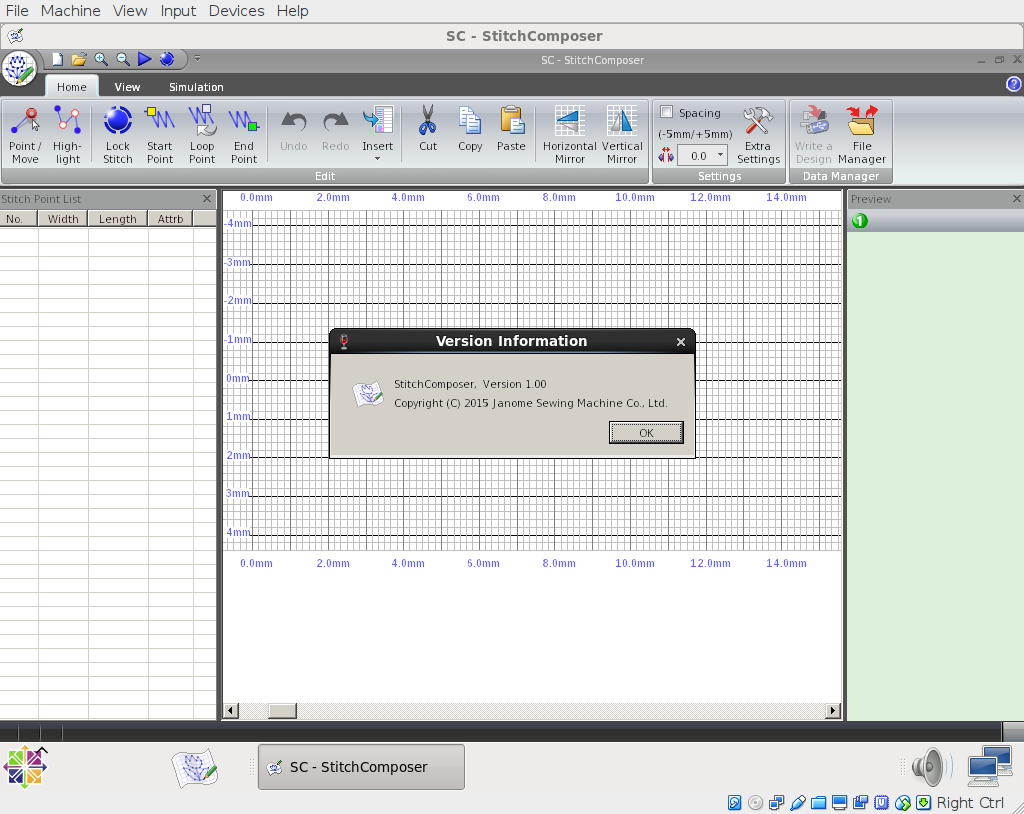Apply Horizontal Mirror

pyautogui.click(x=569, y=135)
